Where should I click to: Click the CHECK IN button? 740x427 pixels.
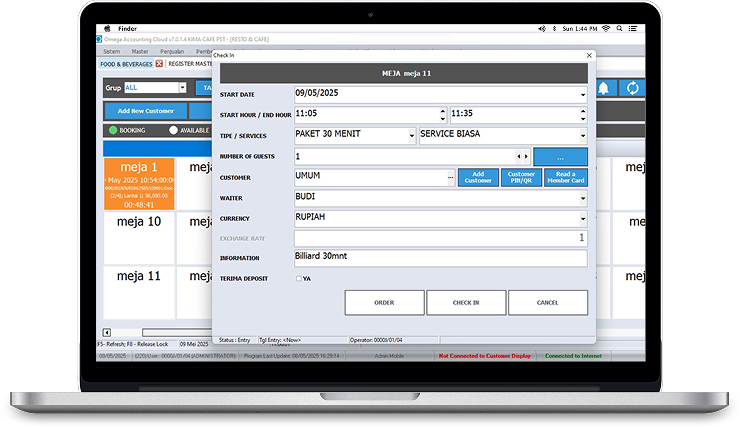click(x=466, y=302)
